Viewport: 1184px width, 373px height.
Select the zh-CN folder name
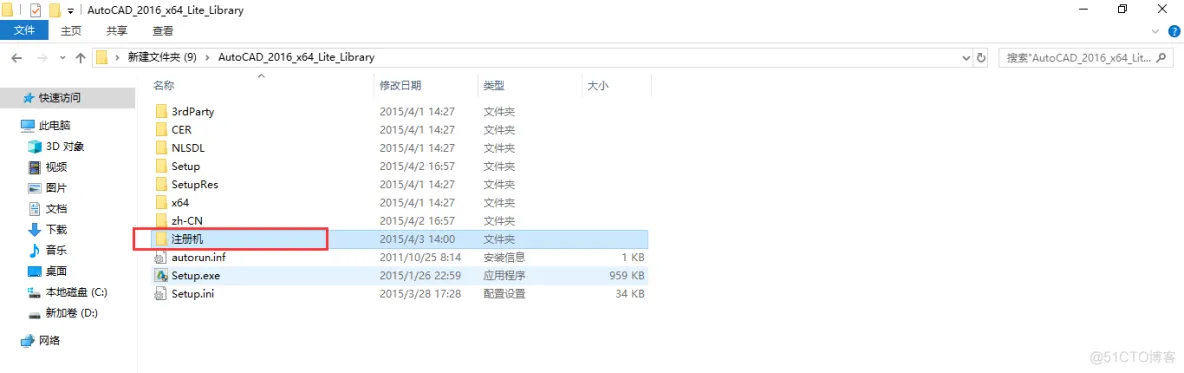[x=187, y=220]
